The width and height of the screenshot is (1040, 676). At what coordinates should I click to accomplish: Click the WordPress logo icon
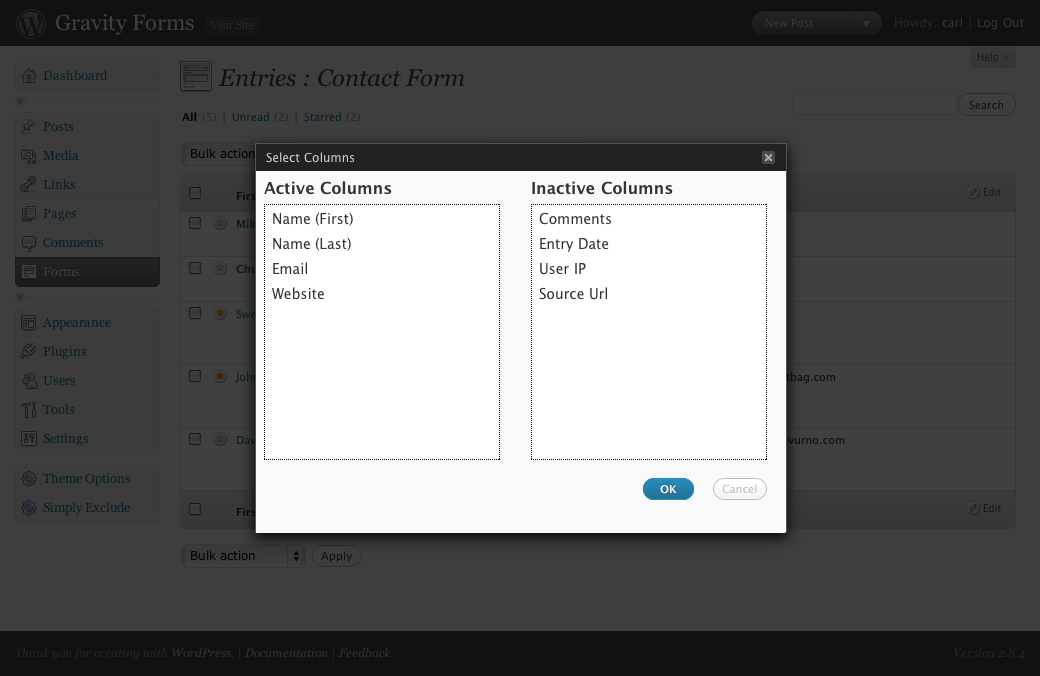[31, 23]
